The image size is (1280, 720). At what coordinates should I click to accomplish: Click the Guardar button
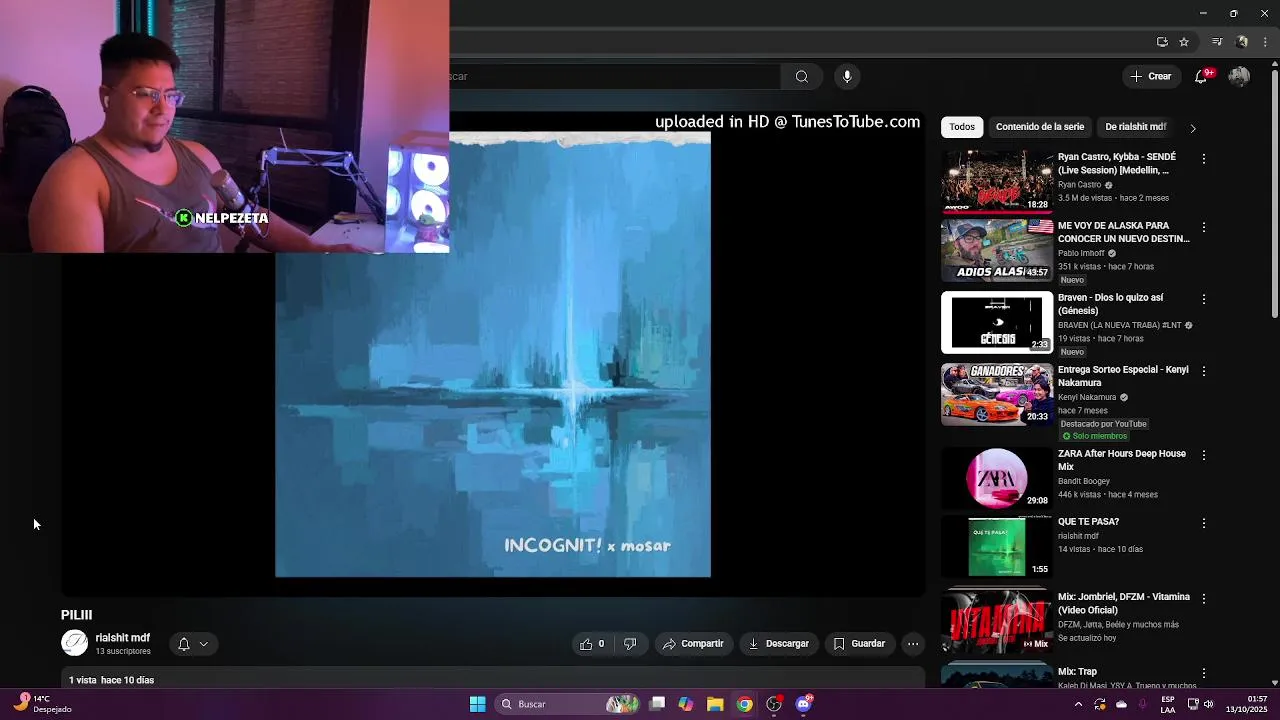pos(859,644)
